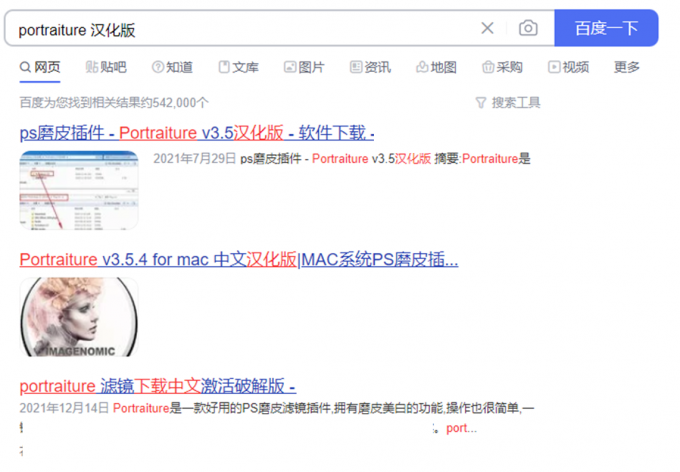
Task: Open the ps磨皮插件 Portraiture v3.5汉化版 result link
Action: pyautogui.click(x=197, y=133)
